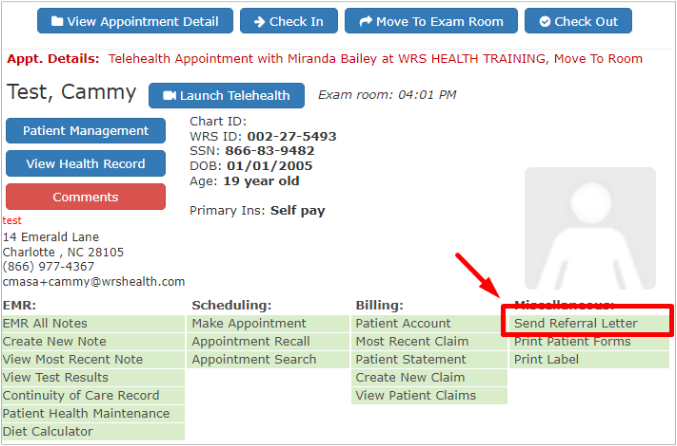Image resolution: width=677 pixels, height=446 pixels.
Task: Launch Telehealth video session
Action: tap(227, 96)
